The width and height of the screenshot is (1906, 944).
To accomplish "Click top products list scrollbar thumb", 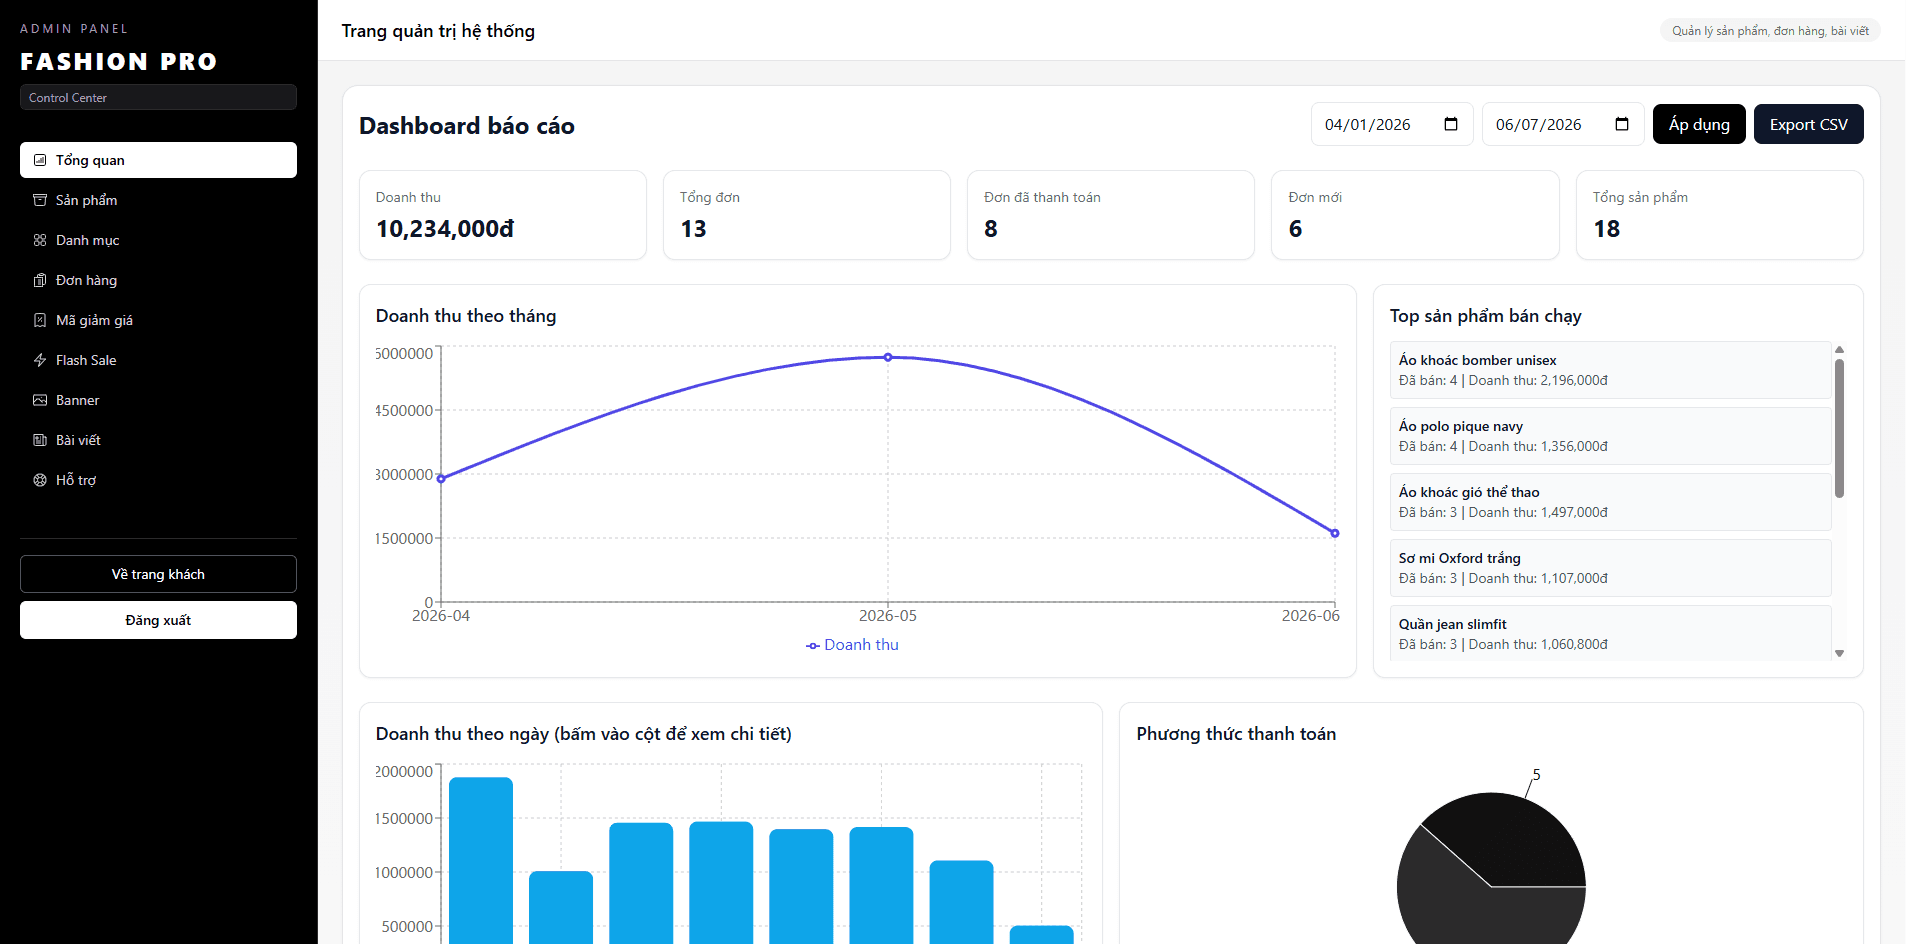I will (x=1839, y=428).
